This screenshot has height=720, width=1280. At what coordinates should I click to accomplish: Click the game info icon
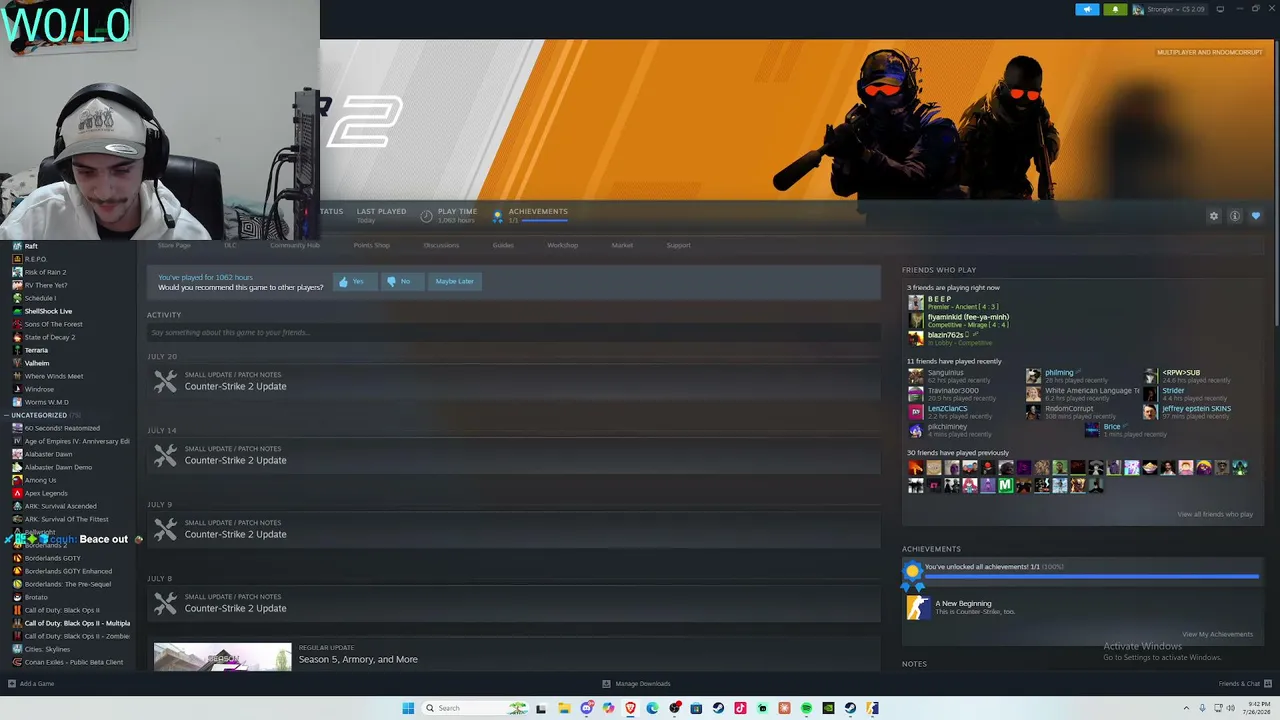coord(1235,216)
